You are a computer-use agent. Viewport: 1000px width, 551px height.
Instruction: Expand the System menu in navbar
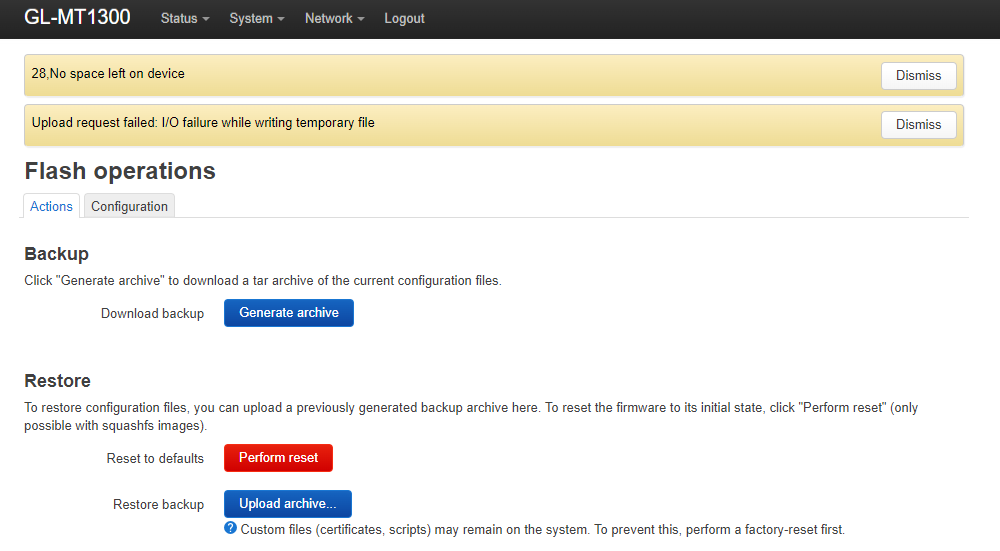point(256,19)
